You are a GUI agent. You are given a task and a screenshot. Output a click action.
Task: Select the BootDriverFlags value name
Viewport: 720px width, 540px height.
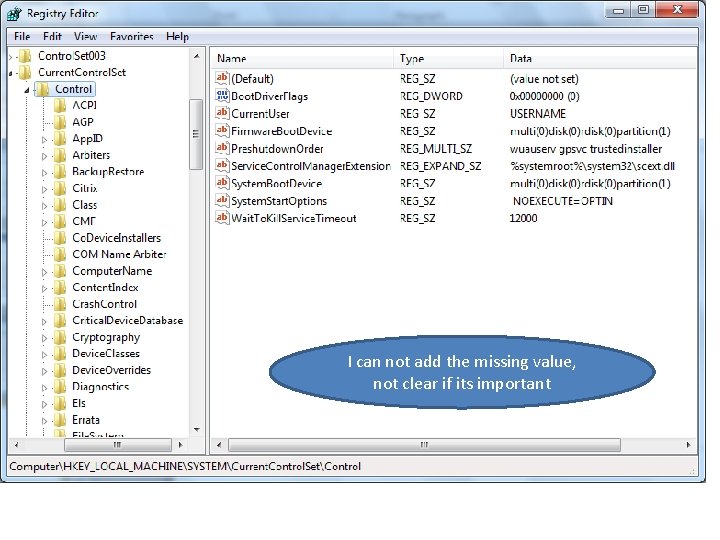[x=269, y=96]
